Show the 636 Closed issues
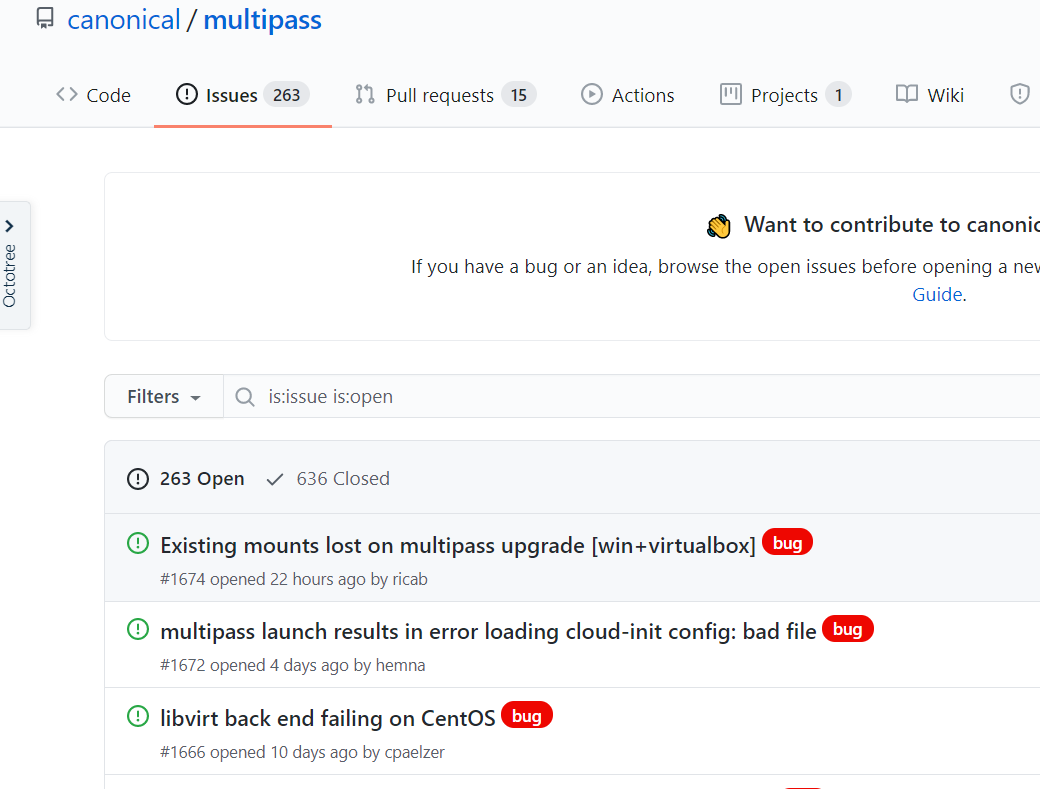The image size is (1040, 789). [328, 479]
